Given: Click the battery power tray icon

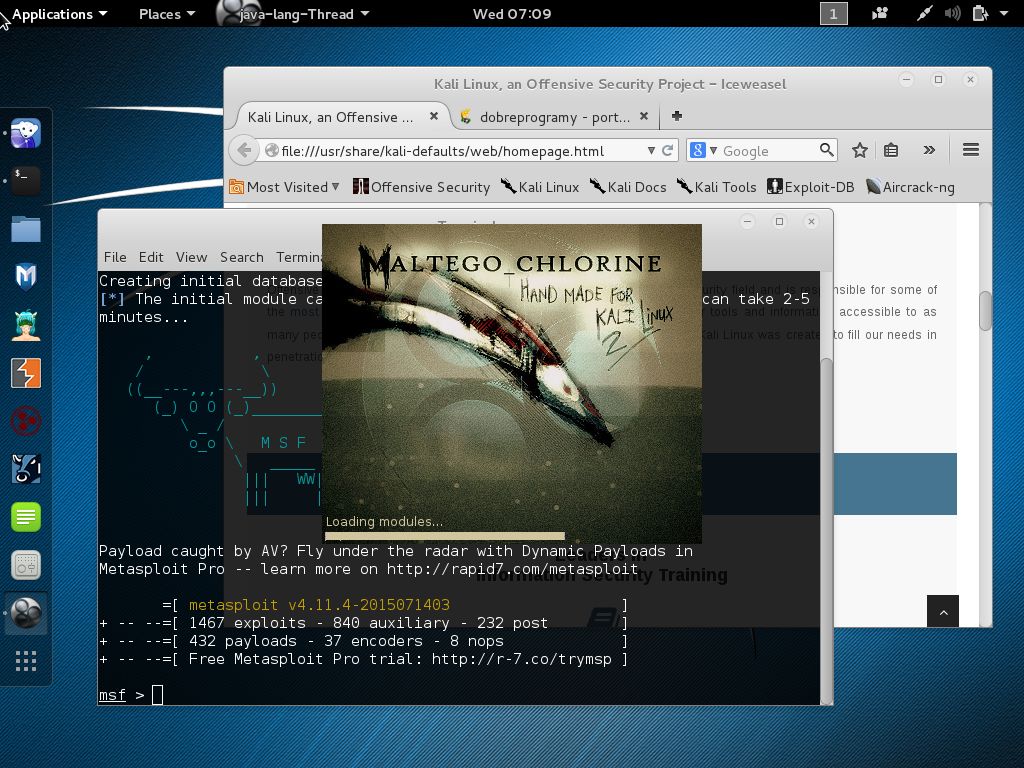Looking at the screenshot, I should [x=980, y=13].
